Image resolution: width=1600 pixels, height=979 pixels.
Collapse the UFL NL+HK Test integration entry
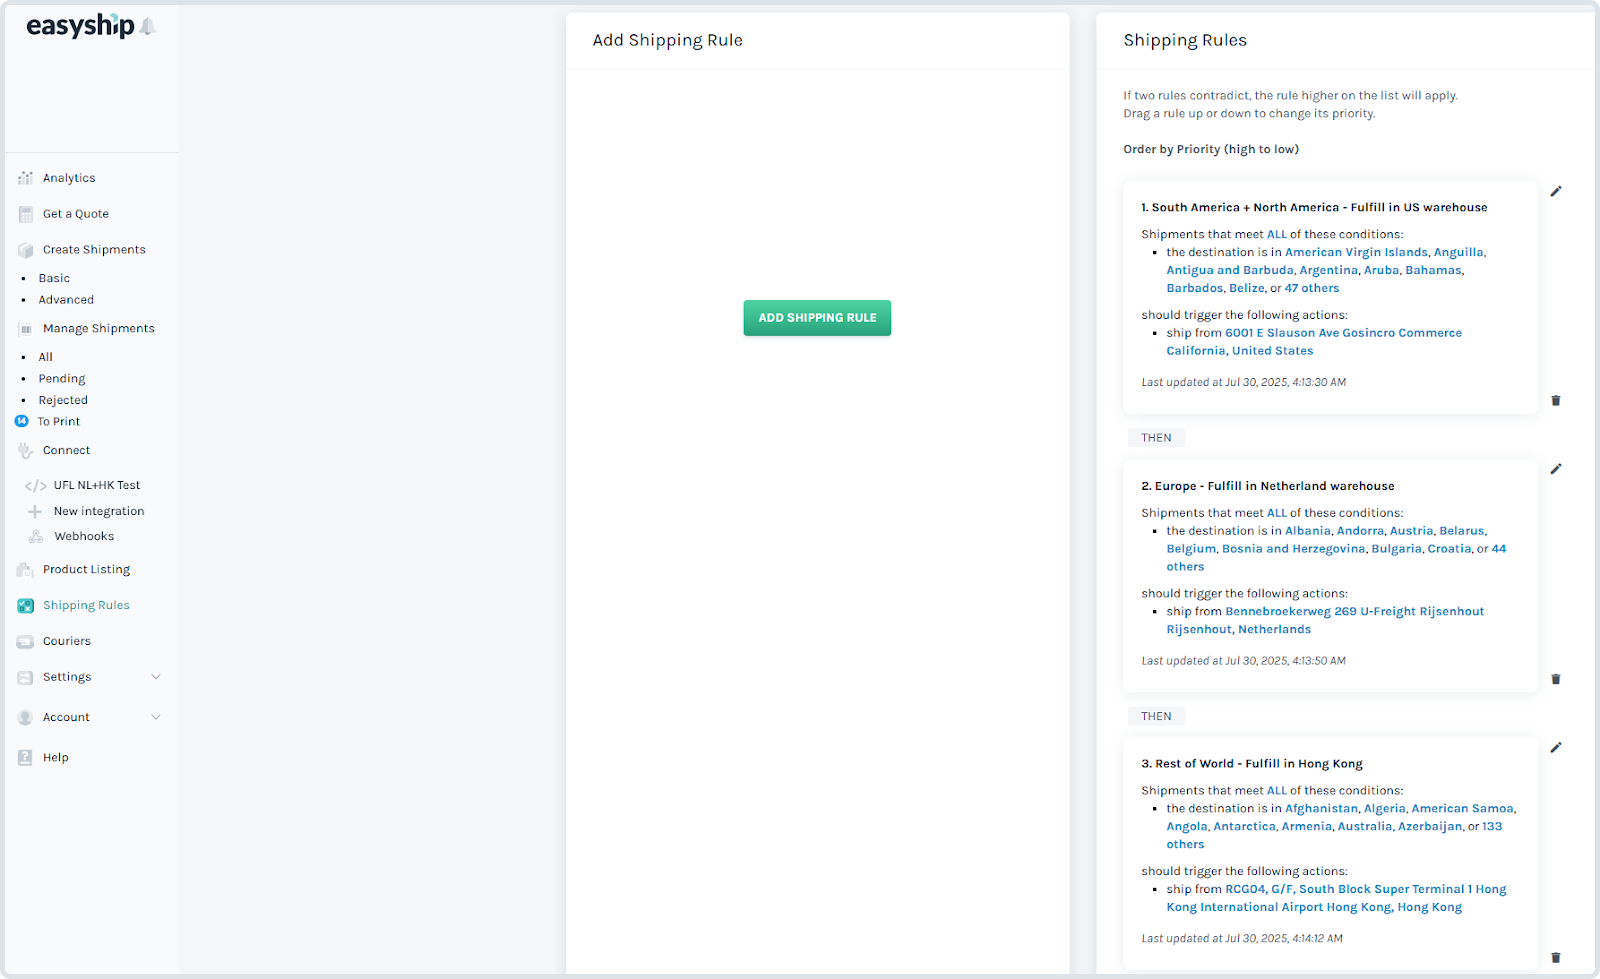[35, 485]
